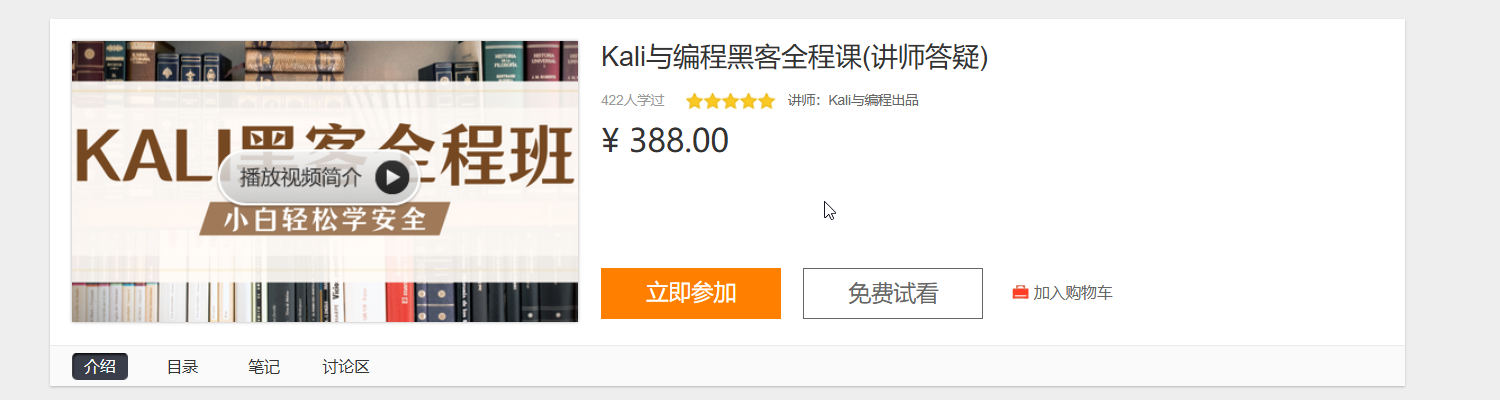Image resolution: width=1500 pixels, height=400 pixels.
Task: Click the 422人学过 learner count
Action: tap(633, 100)
